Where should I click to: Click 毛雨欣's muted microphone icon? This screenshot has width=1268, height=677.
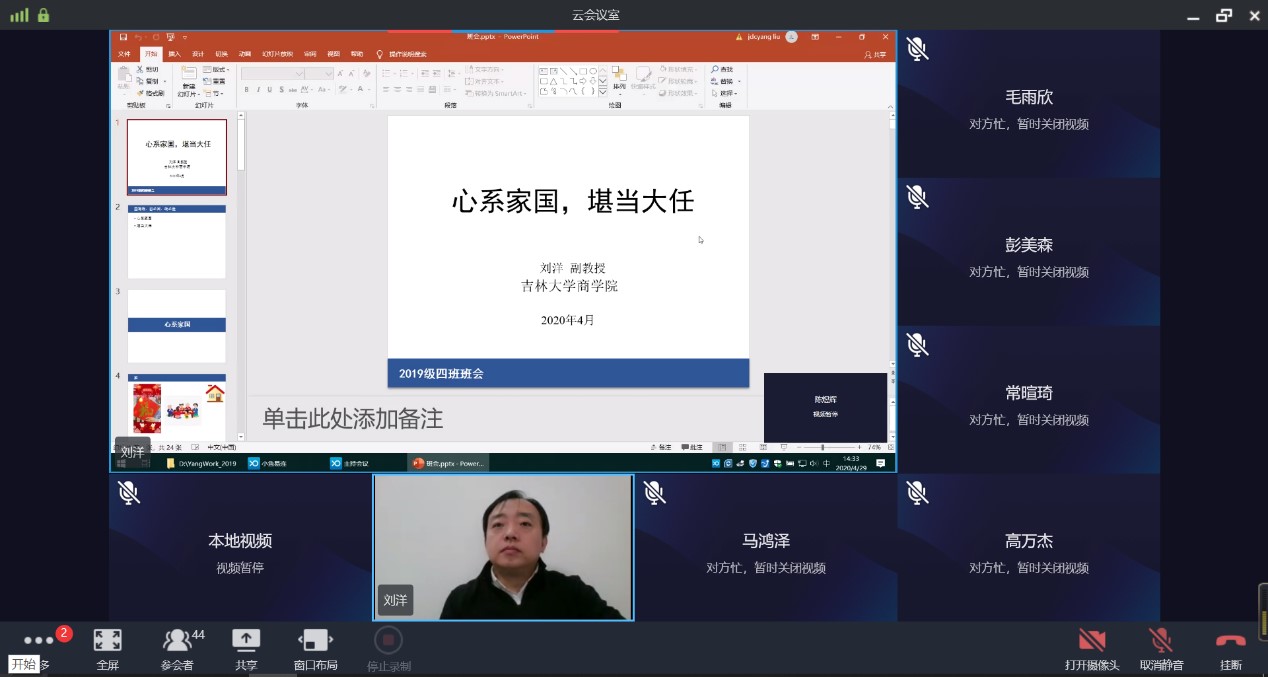coord(917,49)
